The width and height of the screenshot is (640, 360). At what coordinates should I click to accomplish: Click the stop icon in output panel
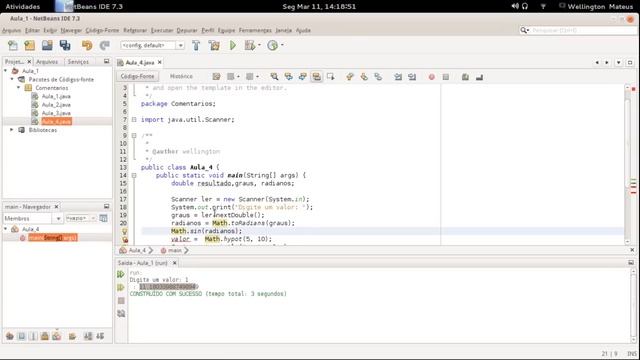click(121, 301)
